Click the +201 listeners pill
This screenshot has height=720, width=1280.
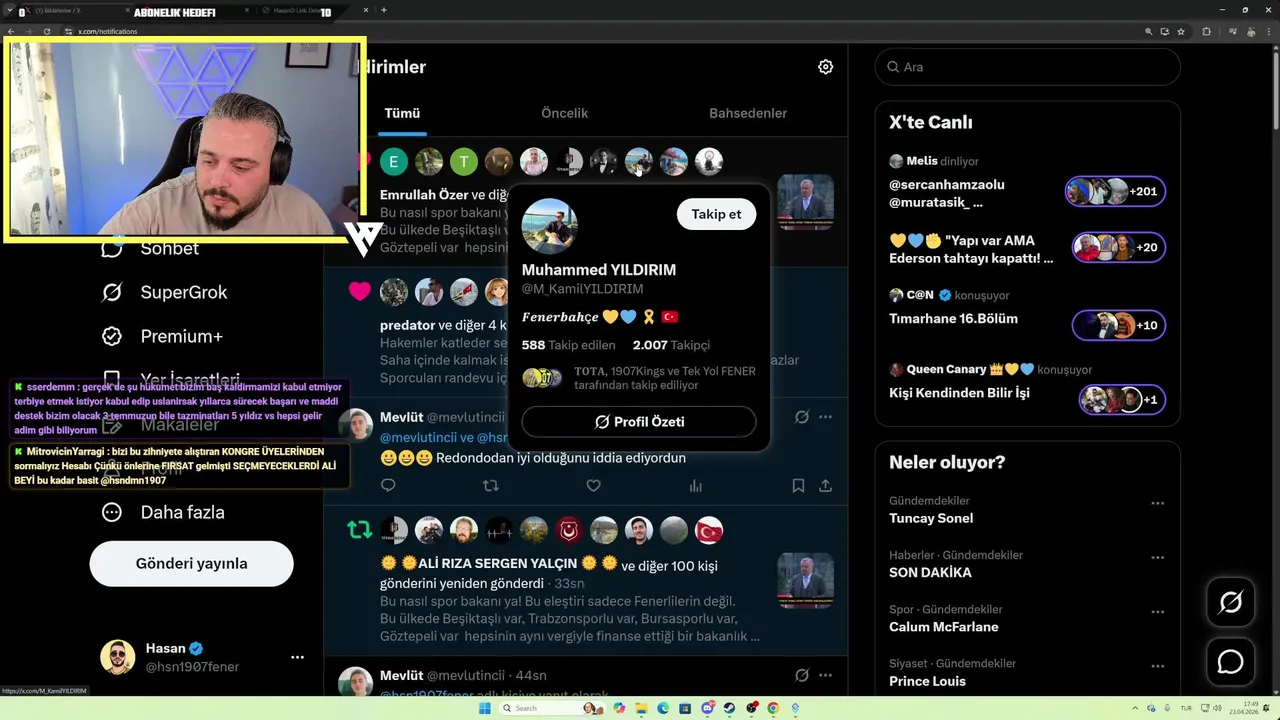[1115, 191]
